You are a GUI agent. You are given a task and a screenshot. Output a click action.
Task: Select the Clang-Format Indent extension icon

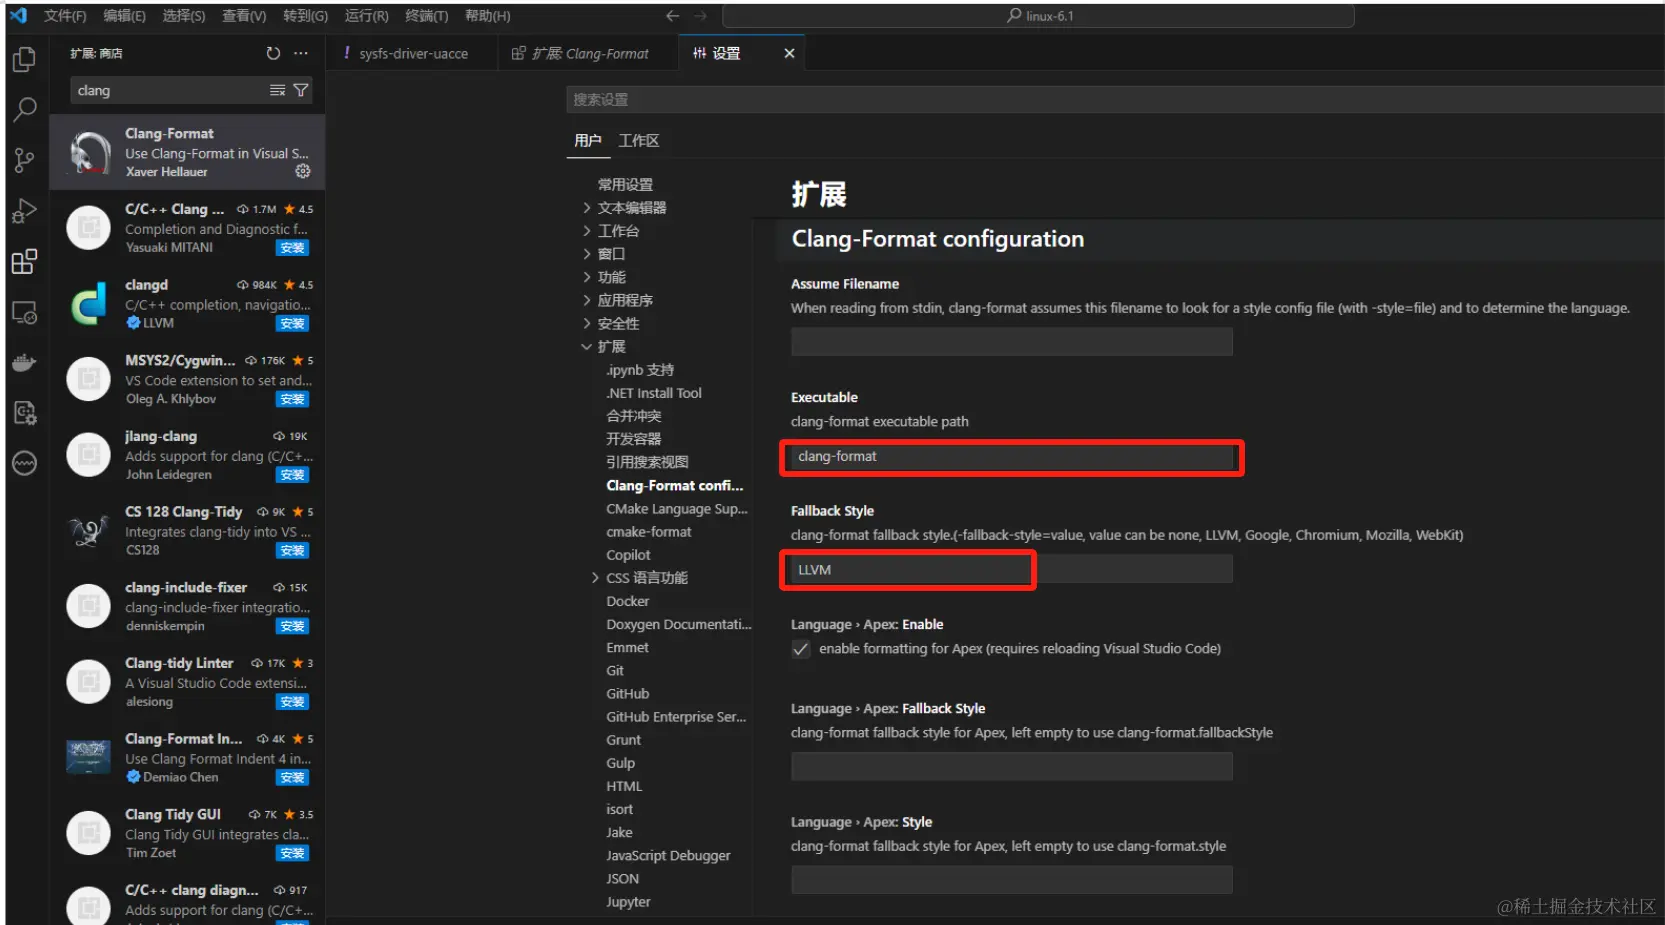88,757
